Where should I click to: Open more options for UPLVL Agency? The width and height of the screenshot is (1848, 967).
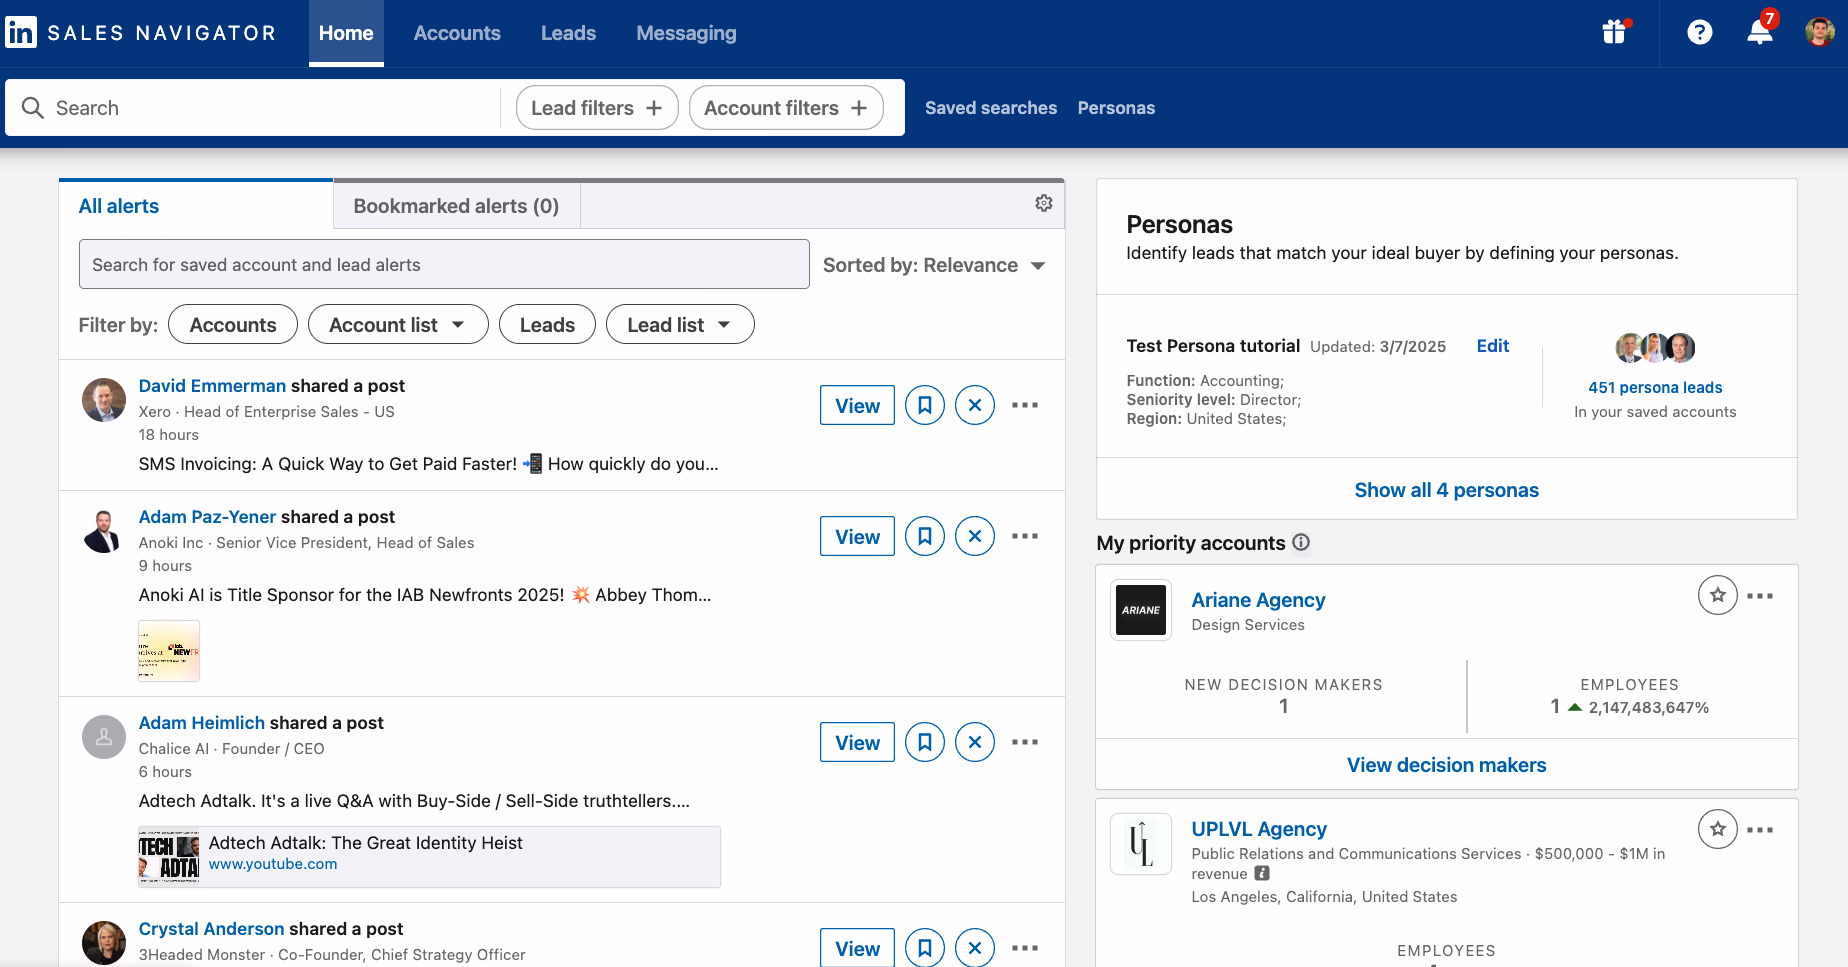click(x=1760, y=830)
